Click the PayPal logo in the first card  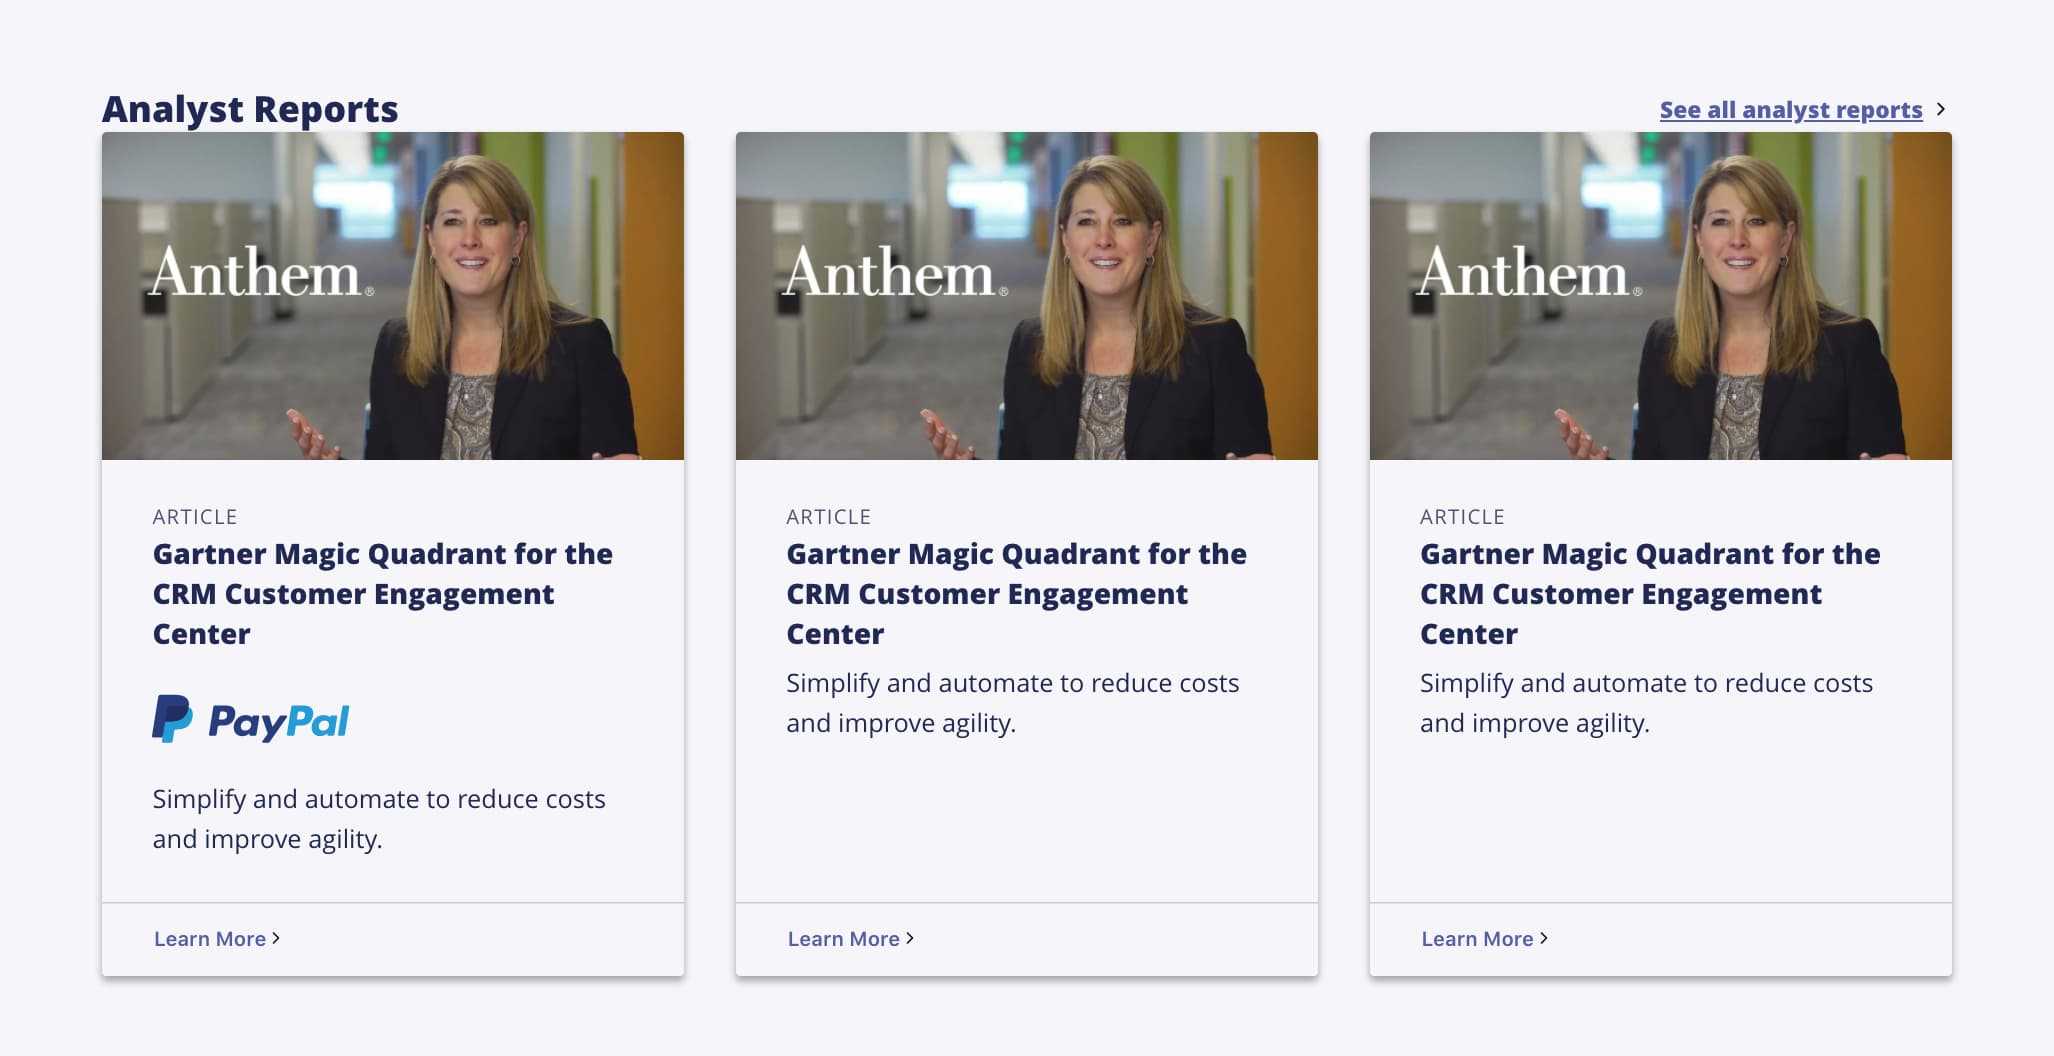pos(250,720)
